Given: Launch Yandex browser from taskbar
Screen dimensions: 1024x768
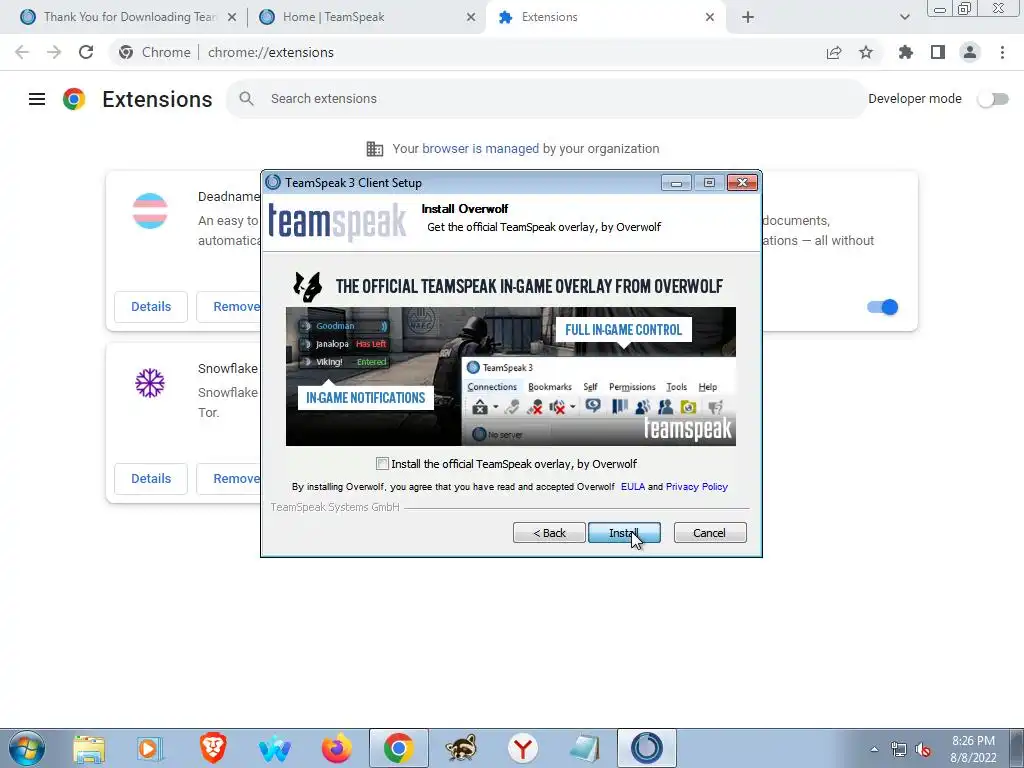Looking at the screenshot, I should tap(522, 748).
